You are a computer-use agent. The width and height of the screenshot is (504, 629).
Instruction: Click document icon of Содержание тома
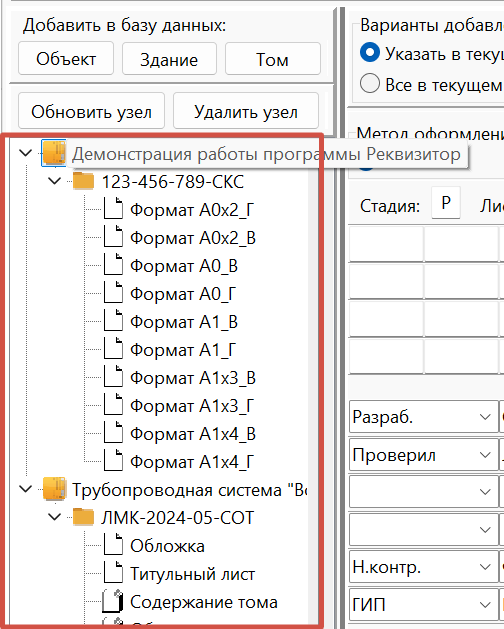(x=113, y=601)
